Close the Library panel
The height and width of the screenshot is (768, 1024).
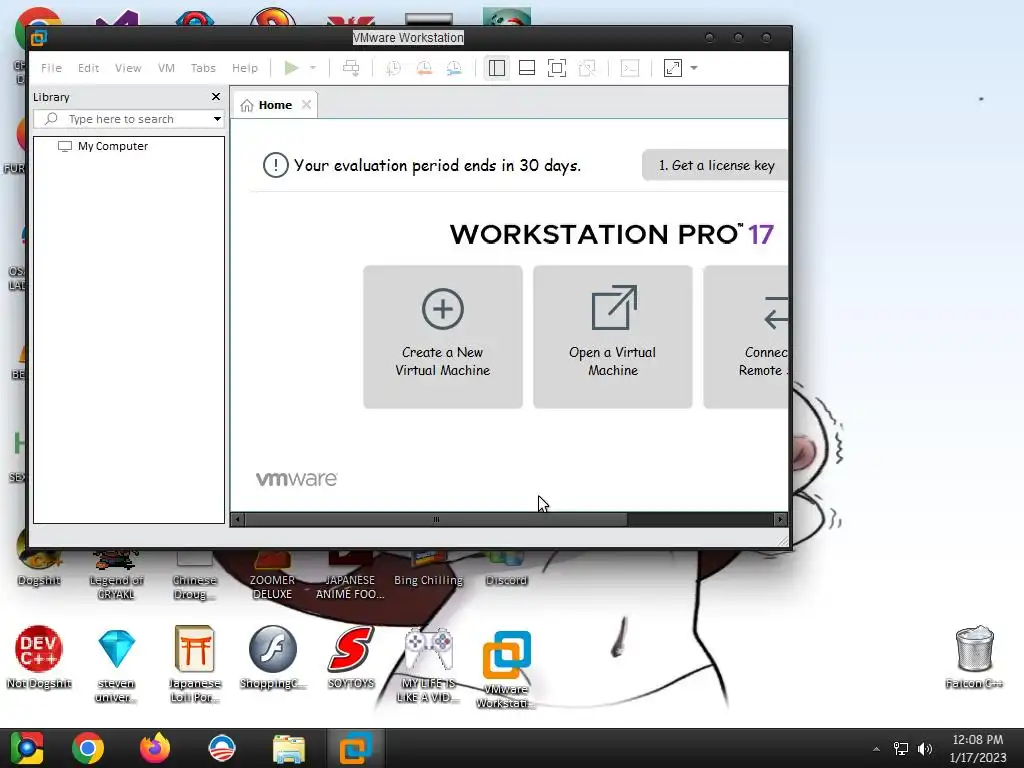[x=216, y=97]
